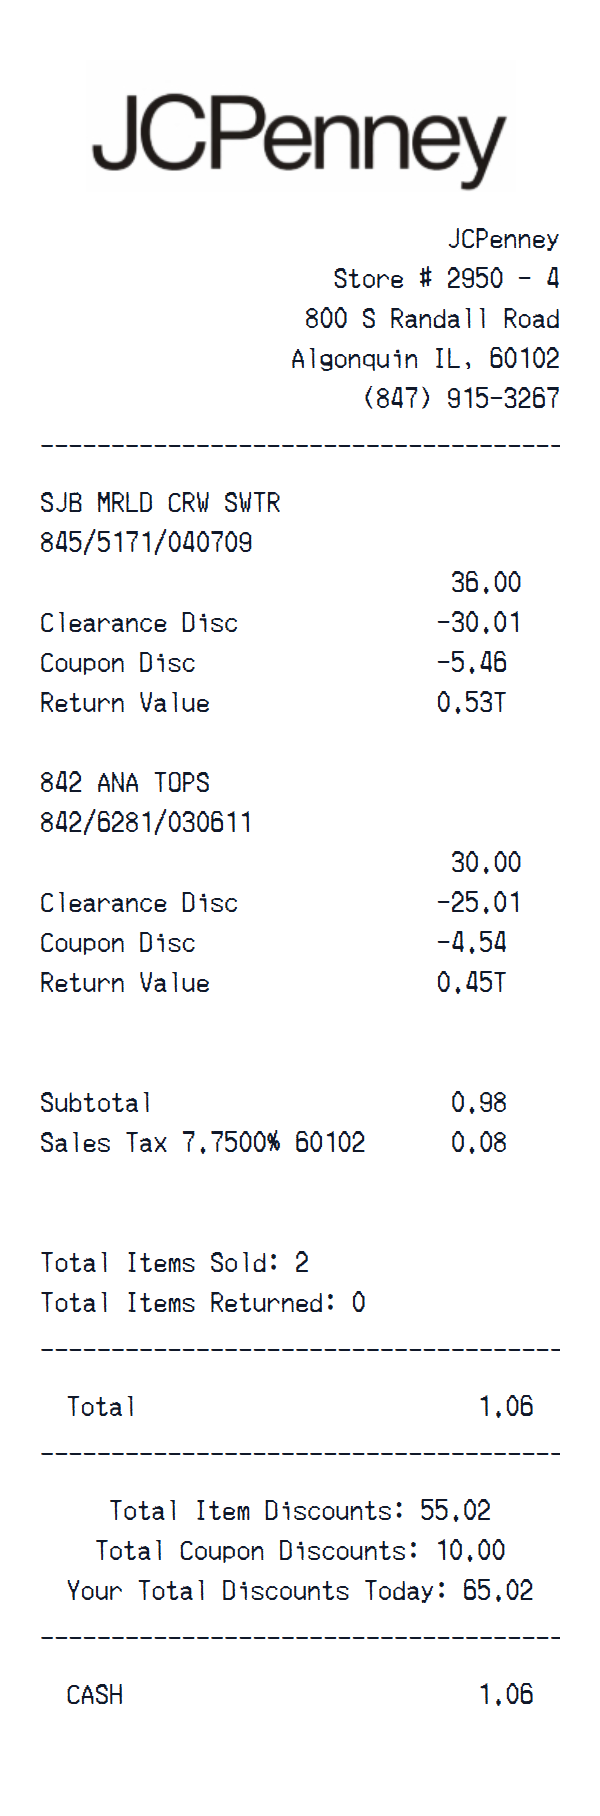Select the 800 S Randall Road address
This screenshot has height=1816, width=600.
click(x=431, y=318)
